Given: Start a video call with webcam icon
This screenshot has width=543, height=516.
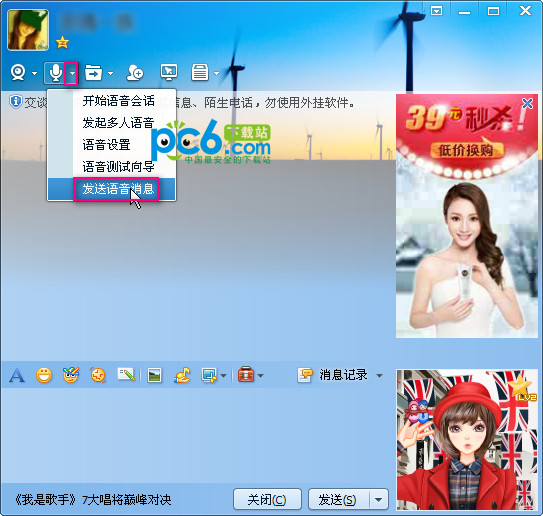Looking at the screenshot, I should 18,73.
